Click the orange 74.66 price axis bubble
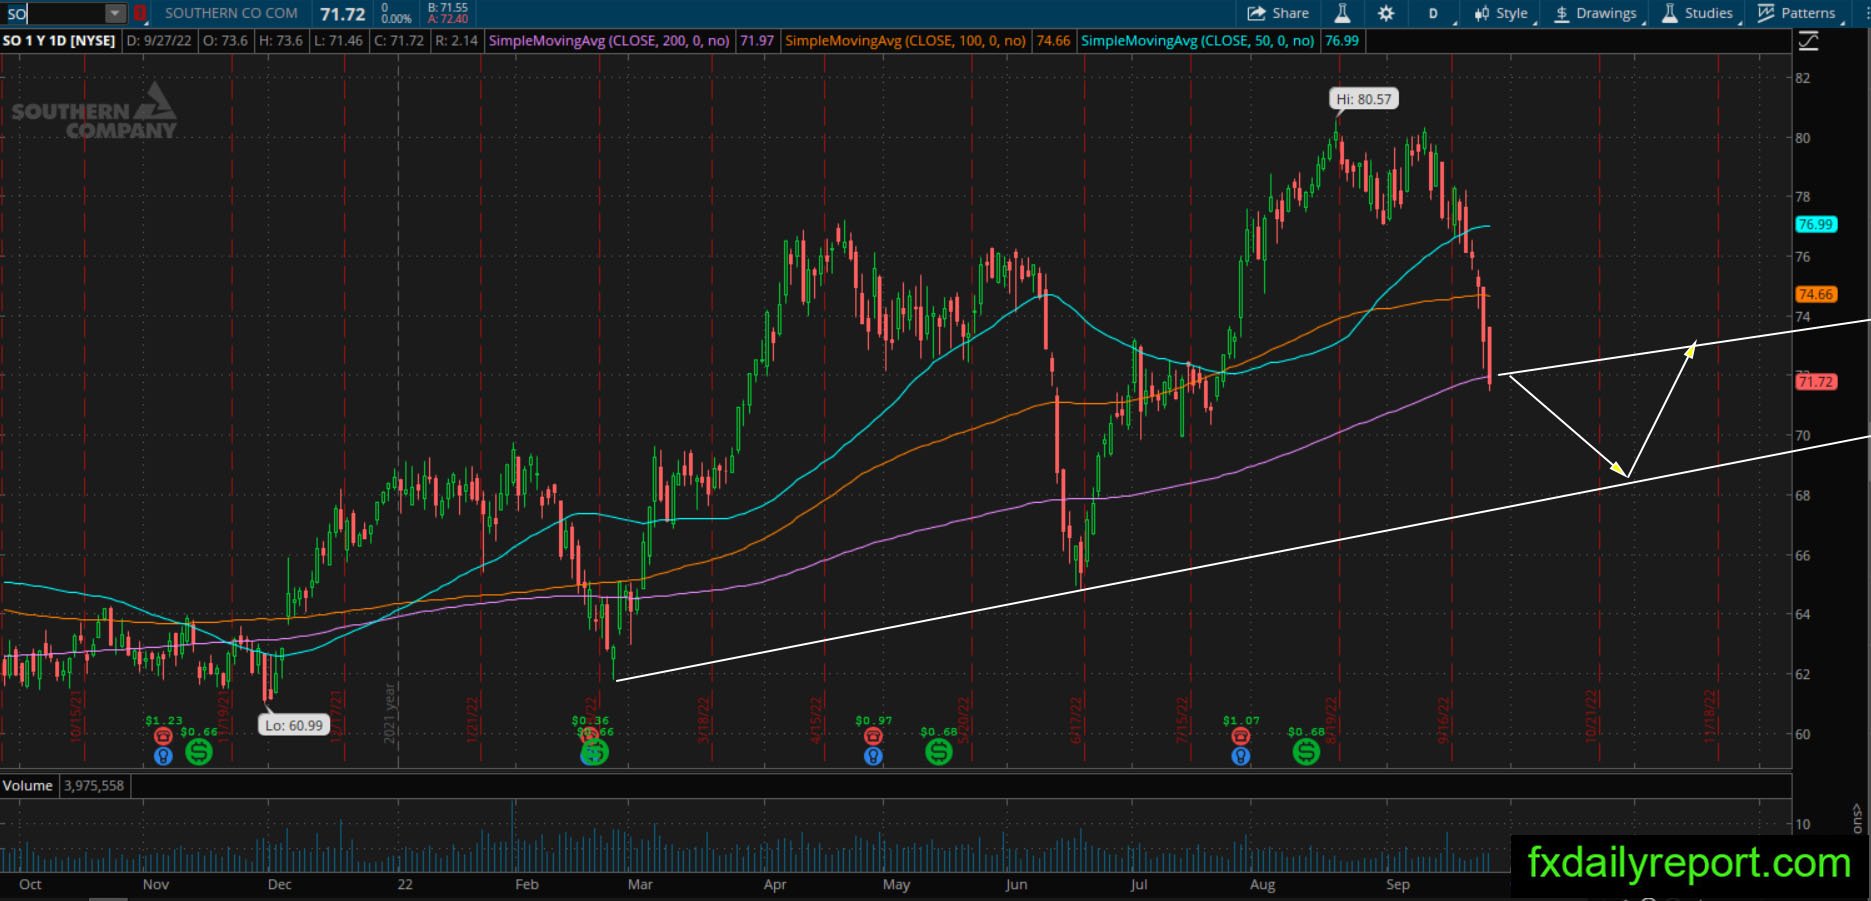 pos(1815,294)
